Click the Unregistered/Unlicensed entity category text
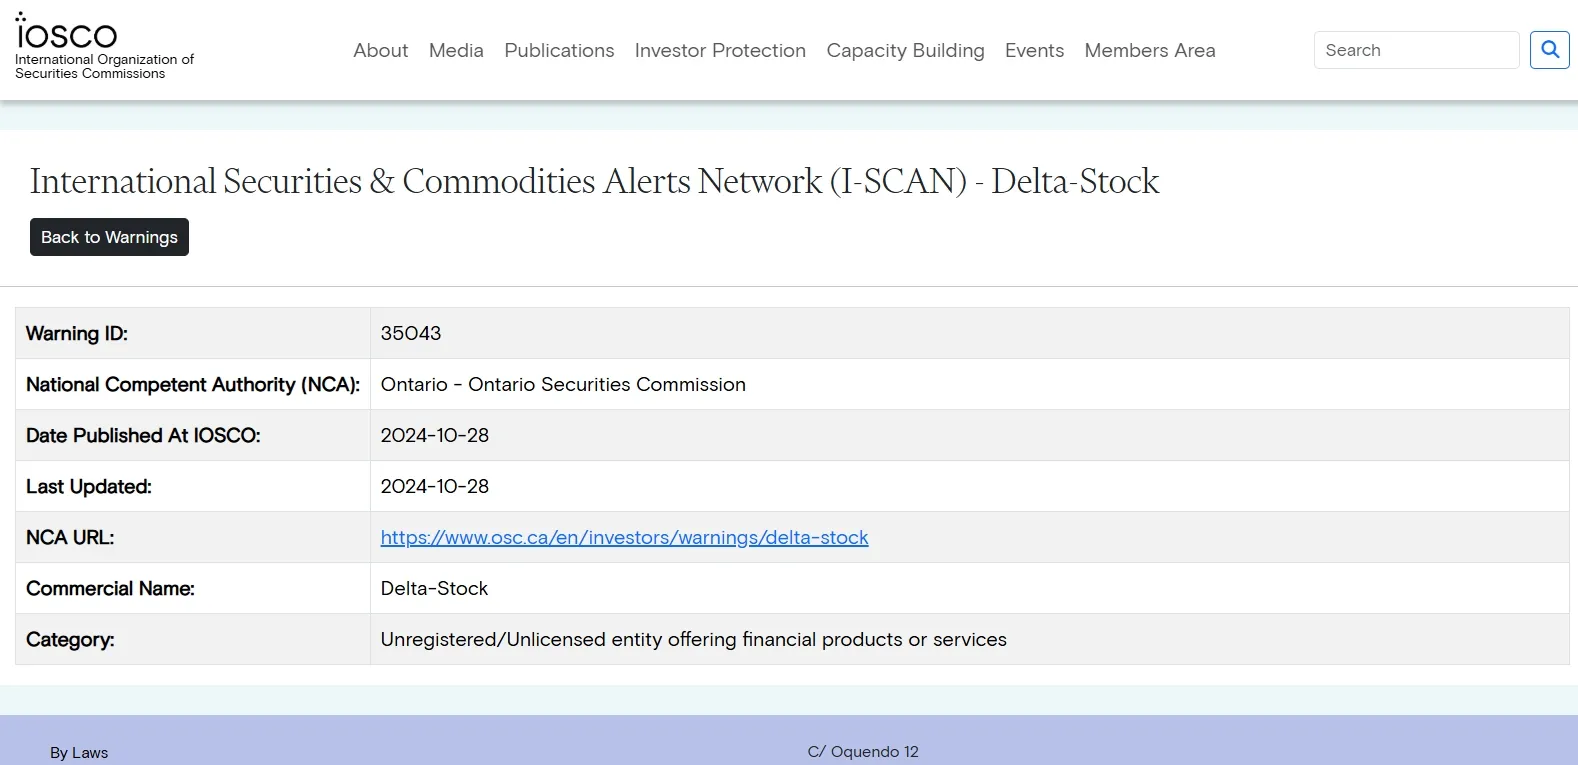 click(x=693, y=639)
